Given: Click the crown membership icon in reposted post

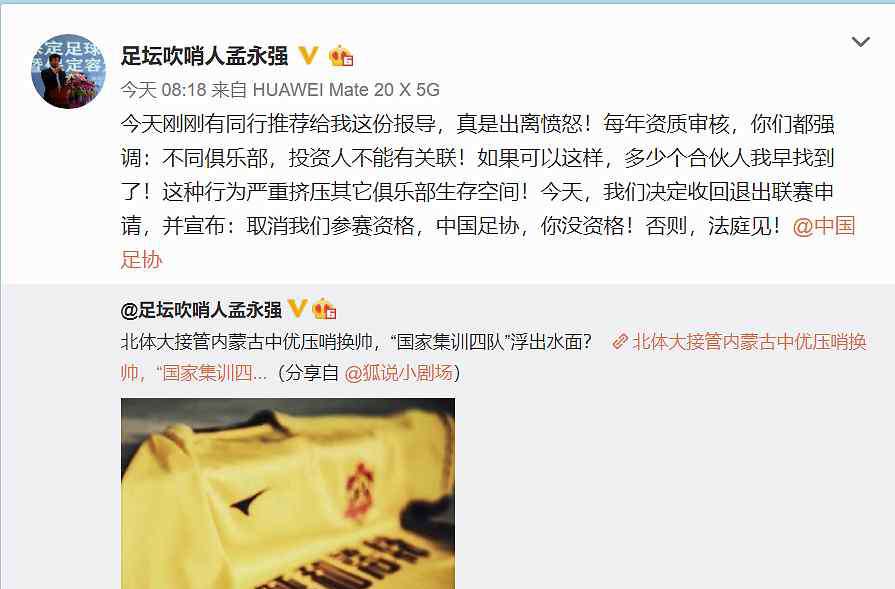Looking at the screenshot, I should [324, 308].
